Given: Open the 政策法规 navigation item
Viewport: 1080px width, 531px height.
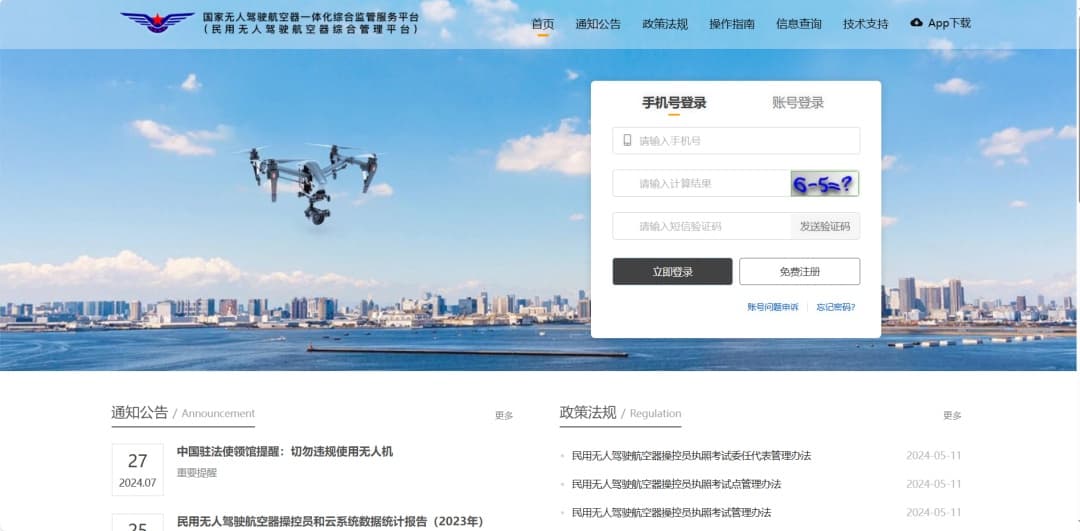Looking at the screenshot, I should tap(665, 24).
